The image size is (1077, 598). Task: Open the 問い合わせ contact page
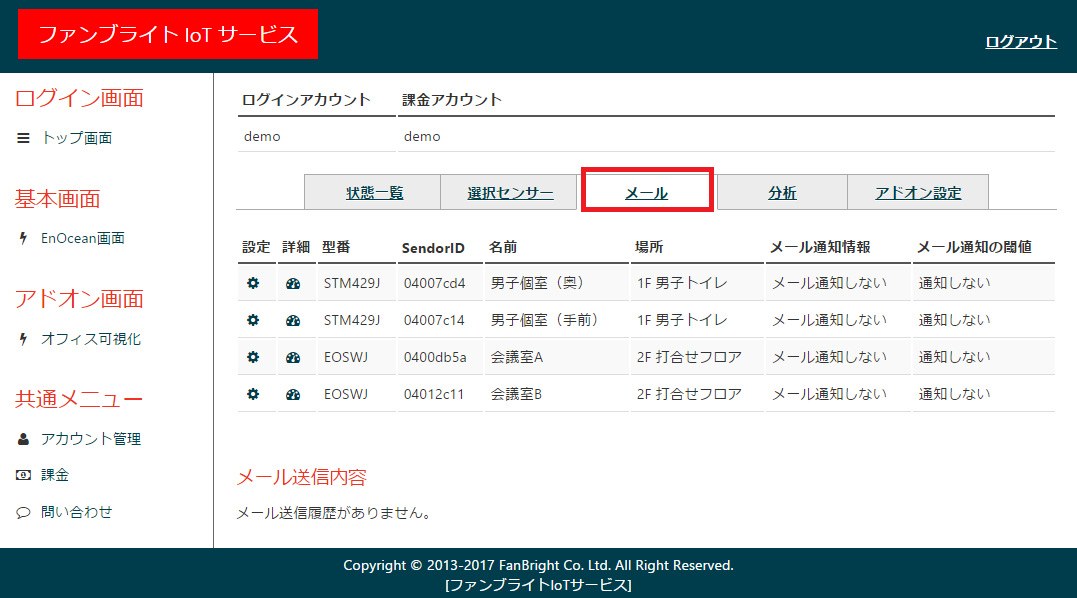tap(76, 512)
